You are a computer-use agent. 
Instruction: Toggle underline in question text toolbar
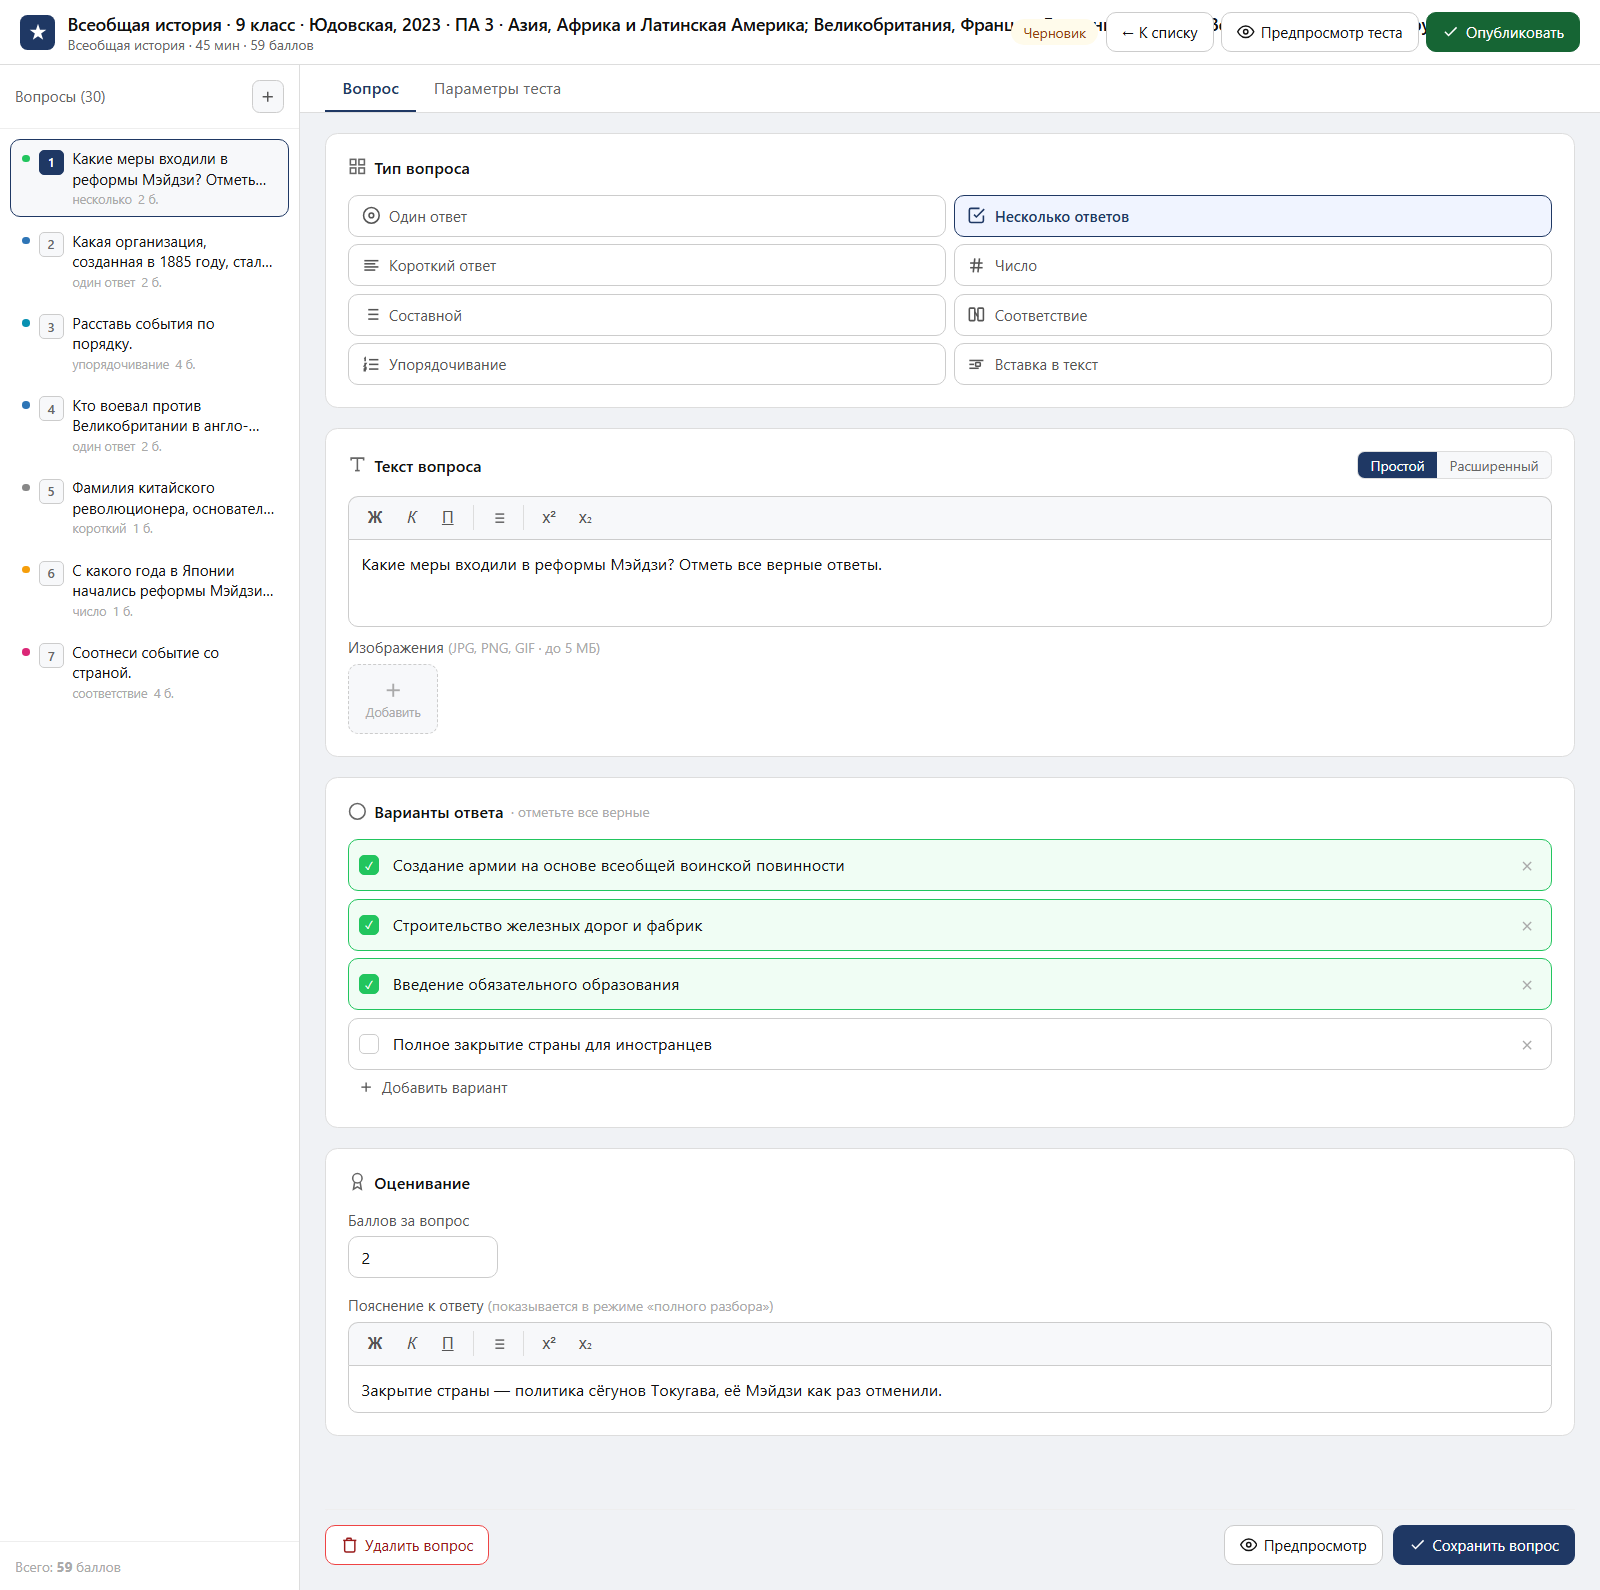click(x=448, y=518)
